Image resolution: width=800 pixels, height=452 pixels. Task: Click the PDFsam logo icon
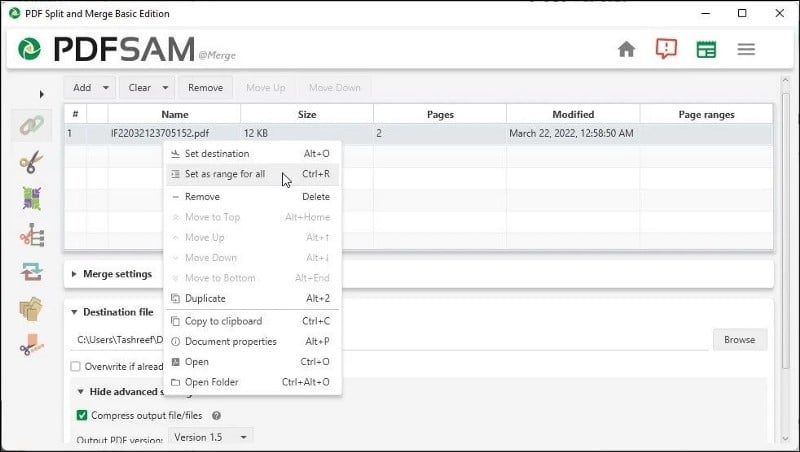(x=29, y=49)
